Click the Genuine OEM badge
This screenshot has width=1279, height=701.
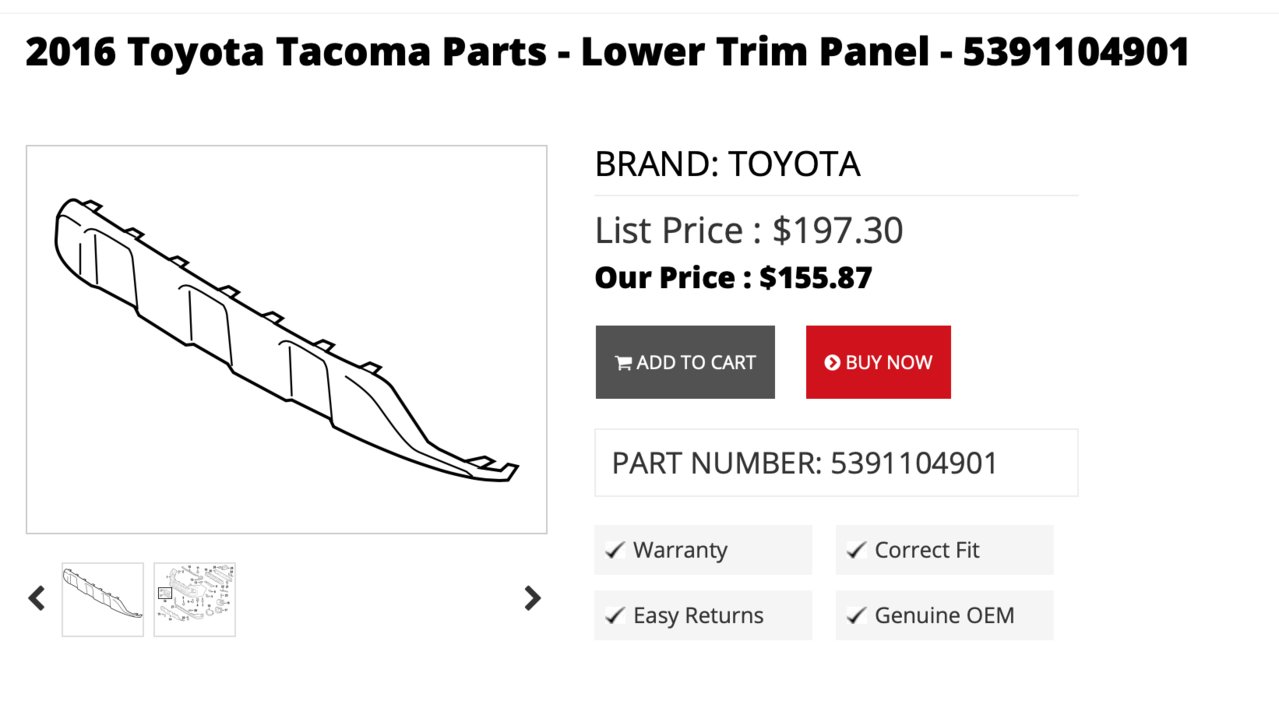click(944, 615)
